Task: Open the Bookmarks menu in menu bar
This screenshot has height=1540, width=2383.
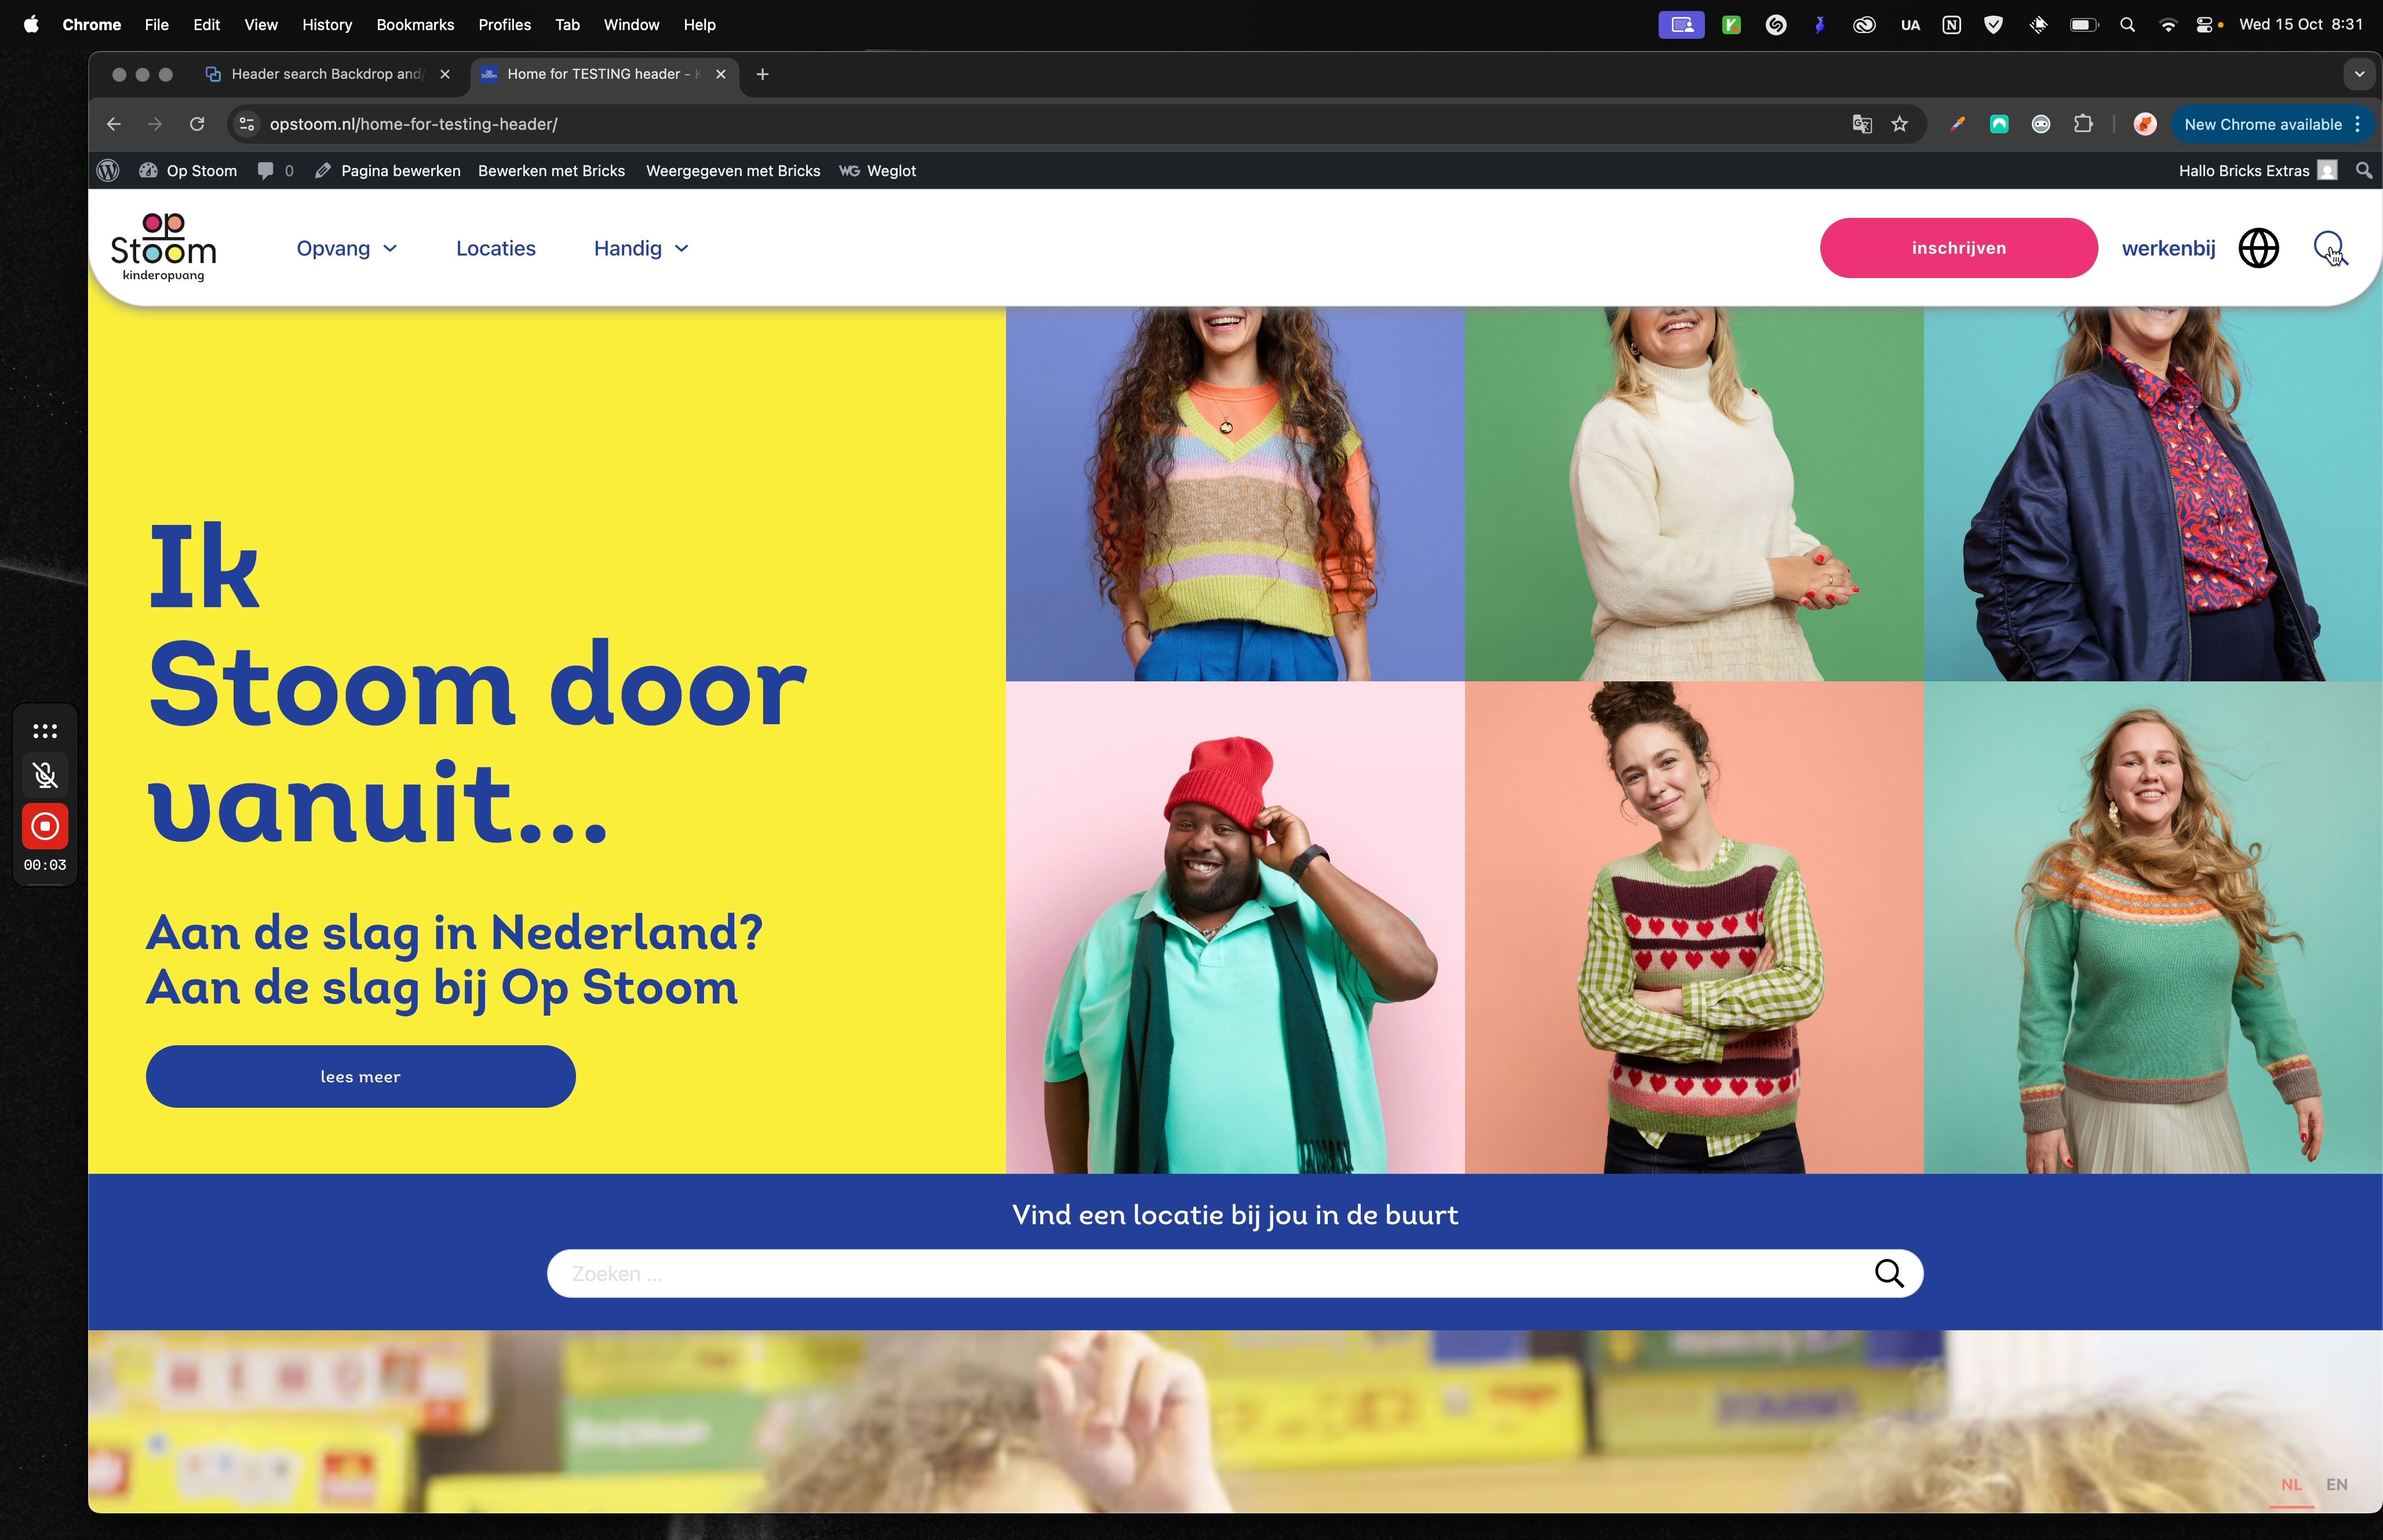Action: point(415,24)
